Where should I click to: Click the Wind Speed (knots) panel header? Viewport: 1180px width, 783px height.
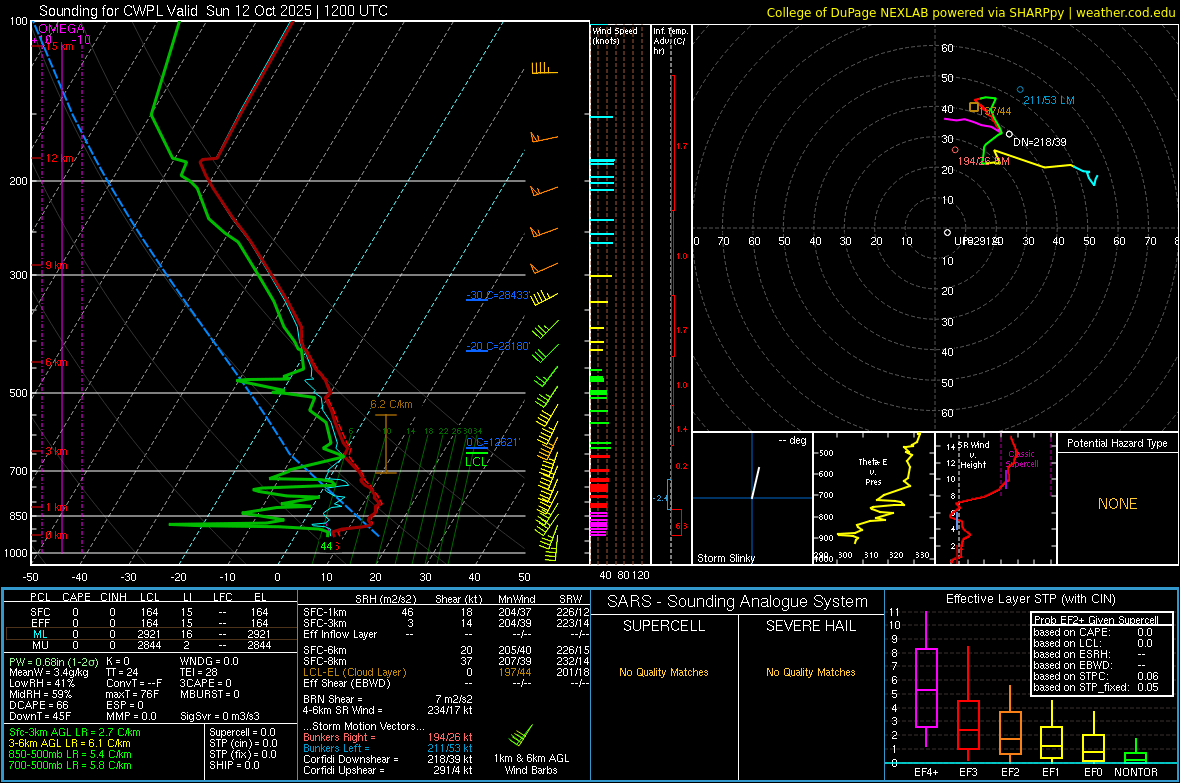click(615, 35)
